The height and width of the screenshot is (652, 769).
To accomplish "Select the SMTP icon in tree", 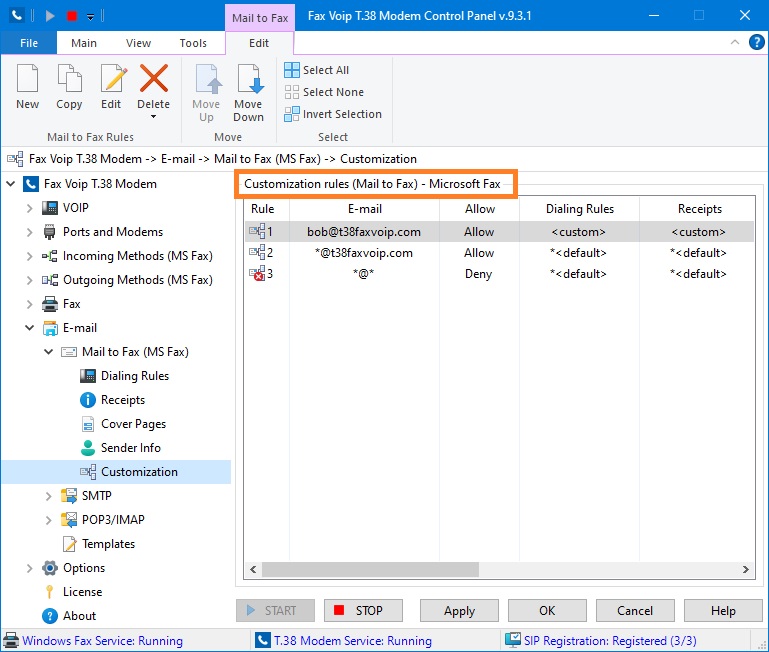I will (x=69, y=496).
